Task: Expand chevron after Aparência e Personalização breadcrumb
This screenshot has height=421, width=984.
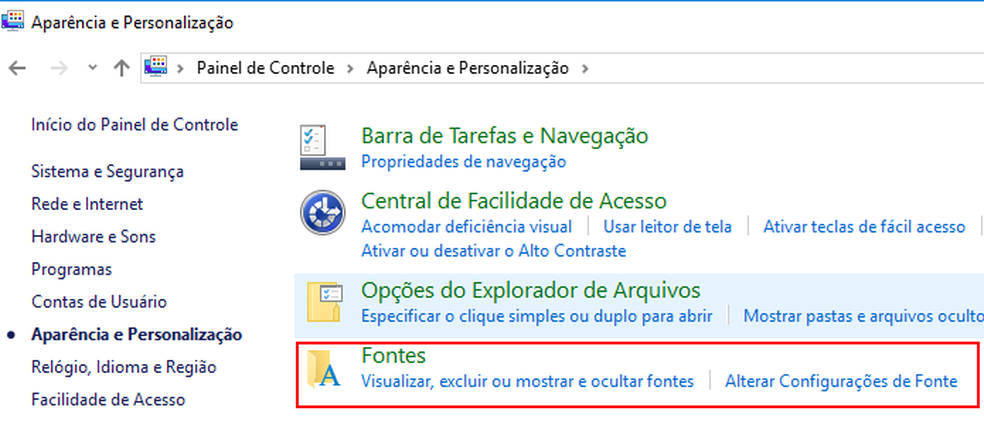Action: point(585,69)
